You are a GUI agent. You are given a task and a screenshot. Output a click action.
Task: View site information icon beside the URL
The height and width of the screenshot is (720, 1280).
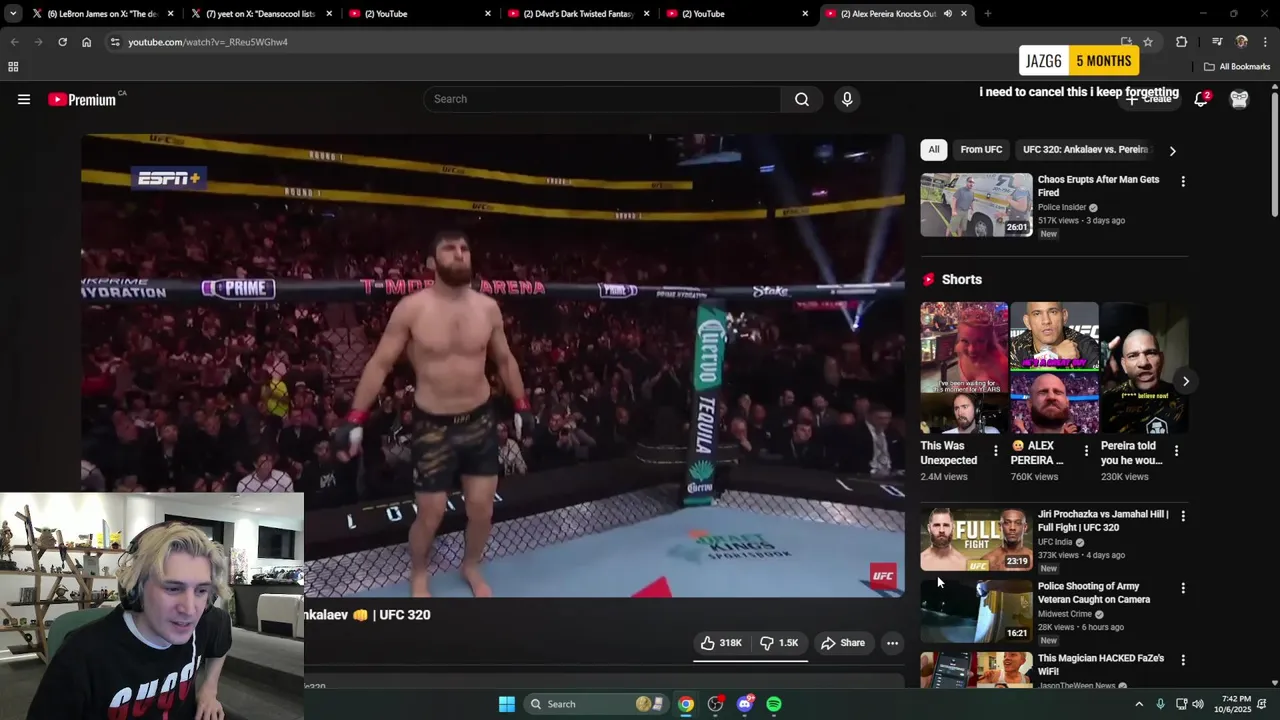[x=115, y=42]
